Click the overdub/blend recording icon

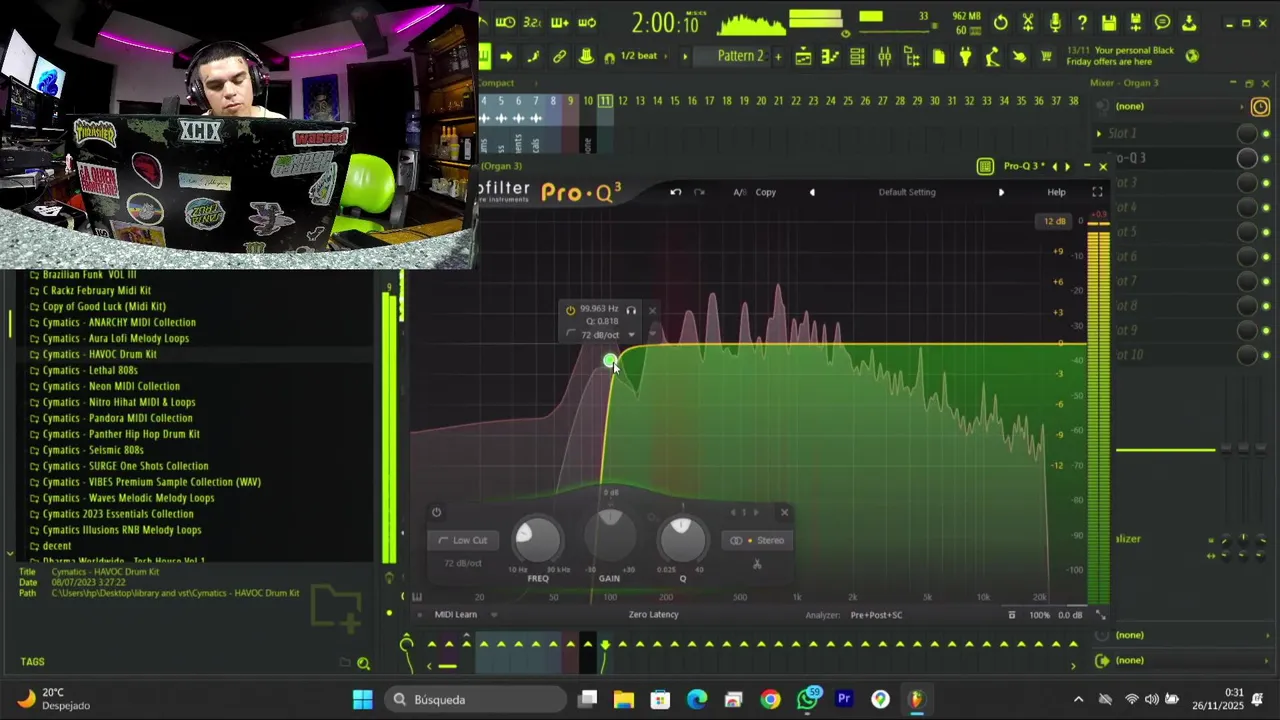(x=559, y=22)
